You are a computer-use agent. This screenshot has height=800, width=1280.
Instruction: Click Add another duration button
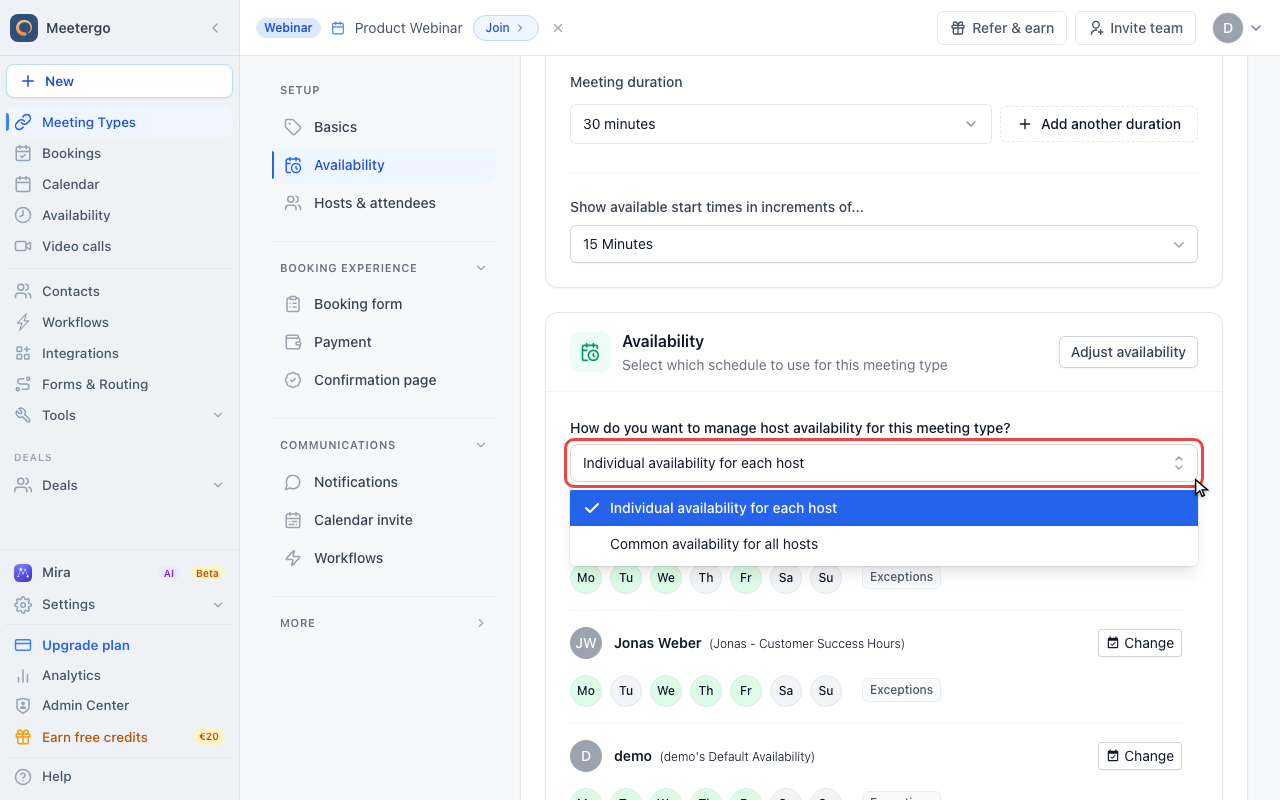(1099, 124)
